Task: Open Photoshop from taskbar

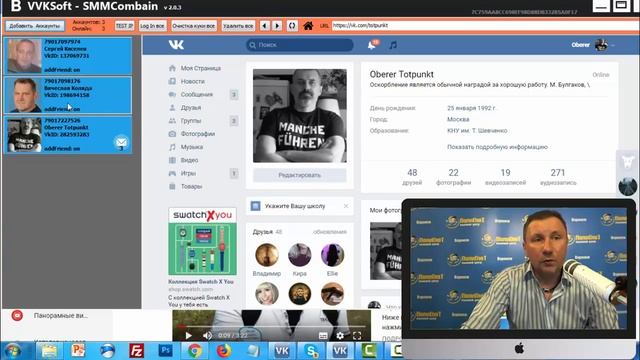Action: (165, 351)
